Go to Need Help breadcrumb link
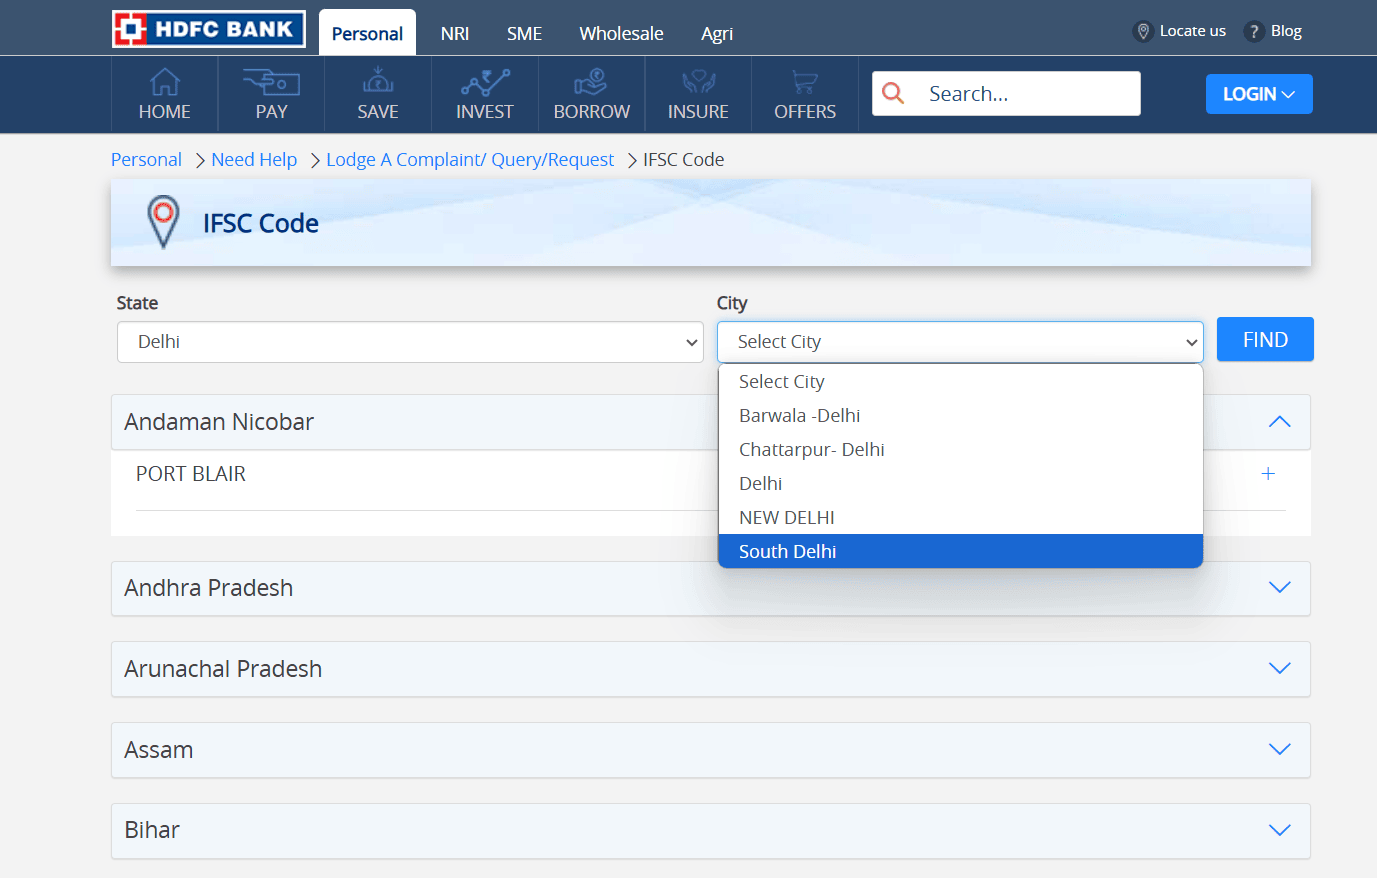Screen dimensions: 1377x878 pos(254,160)
